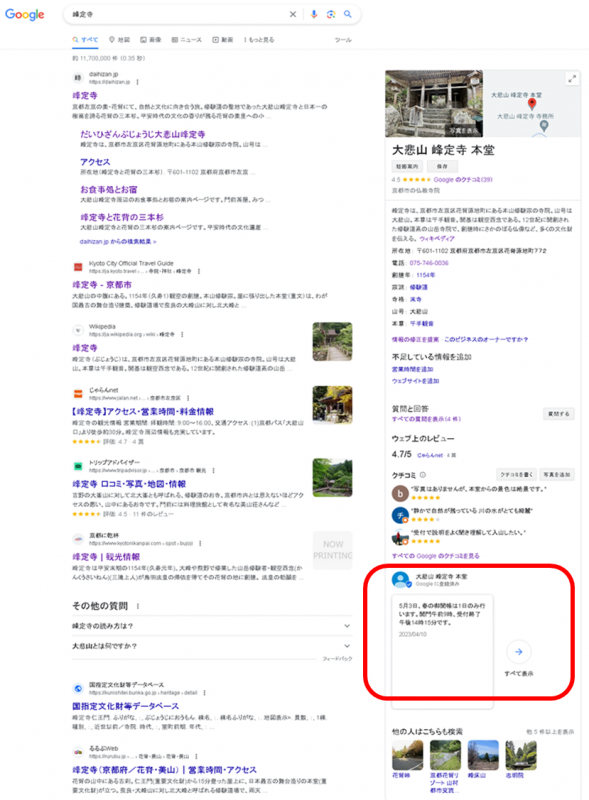
Task: Open the トリップアドバイザー 峰定寺 result
Action: pyautogui.click(x=129, y=484)
